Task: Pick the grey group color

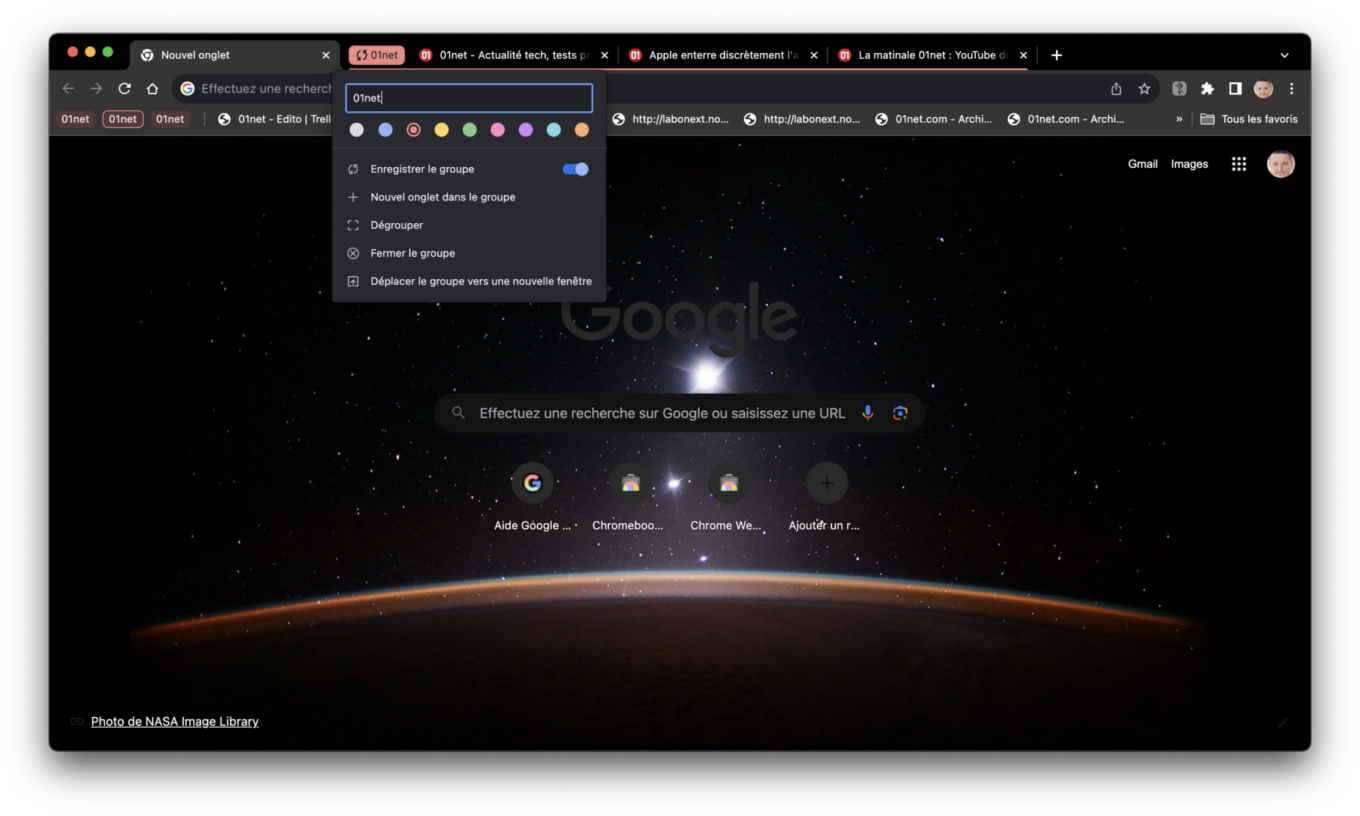Action: click(357, 130)
